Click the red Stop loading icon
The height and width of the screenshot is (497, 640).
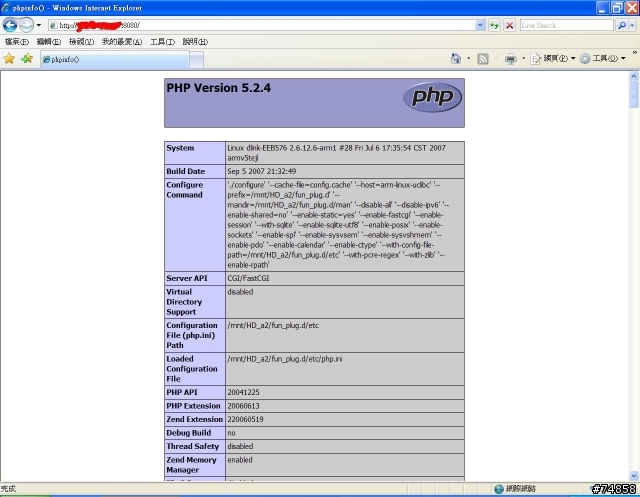point(509,25)
